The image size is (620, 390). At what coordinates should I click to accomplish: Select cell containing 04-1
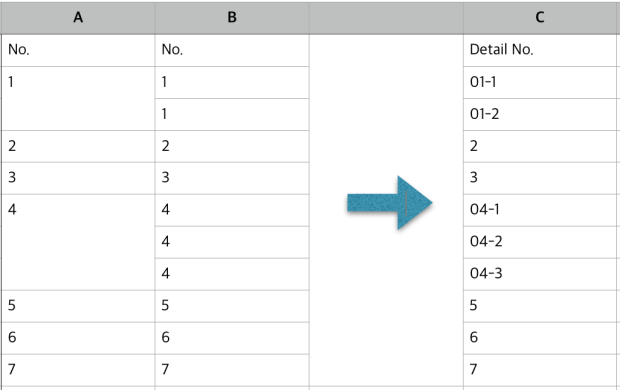(540, 210)
